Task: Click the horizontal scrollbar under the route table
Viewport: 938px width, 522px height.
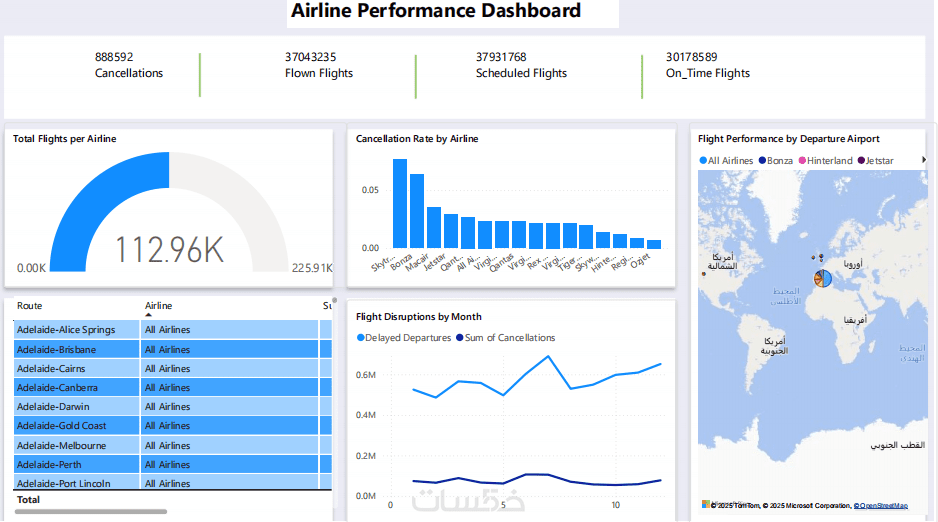Action: tap(91, 511)
